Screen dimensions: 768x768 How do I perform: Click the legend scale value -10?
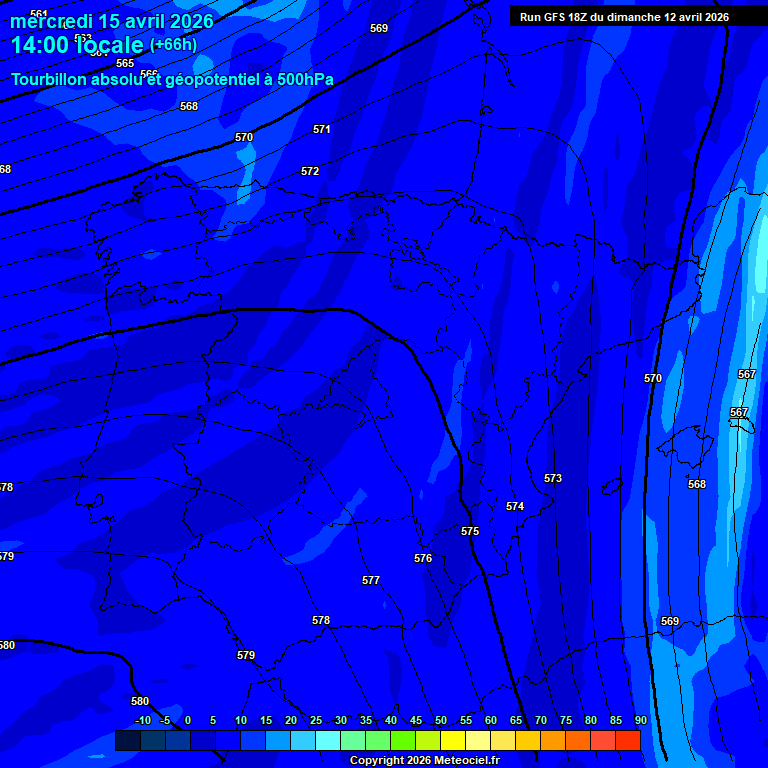pyautogui.click(x=143, y=720)
